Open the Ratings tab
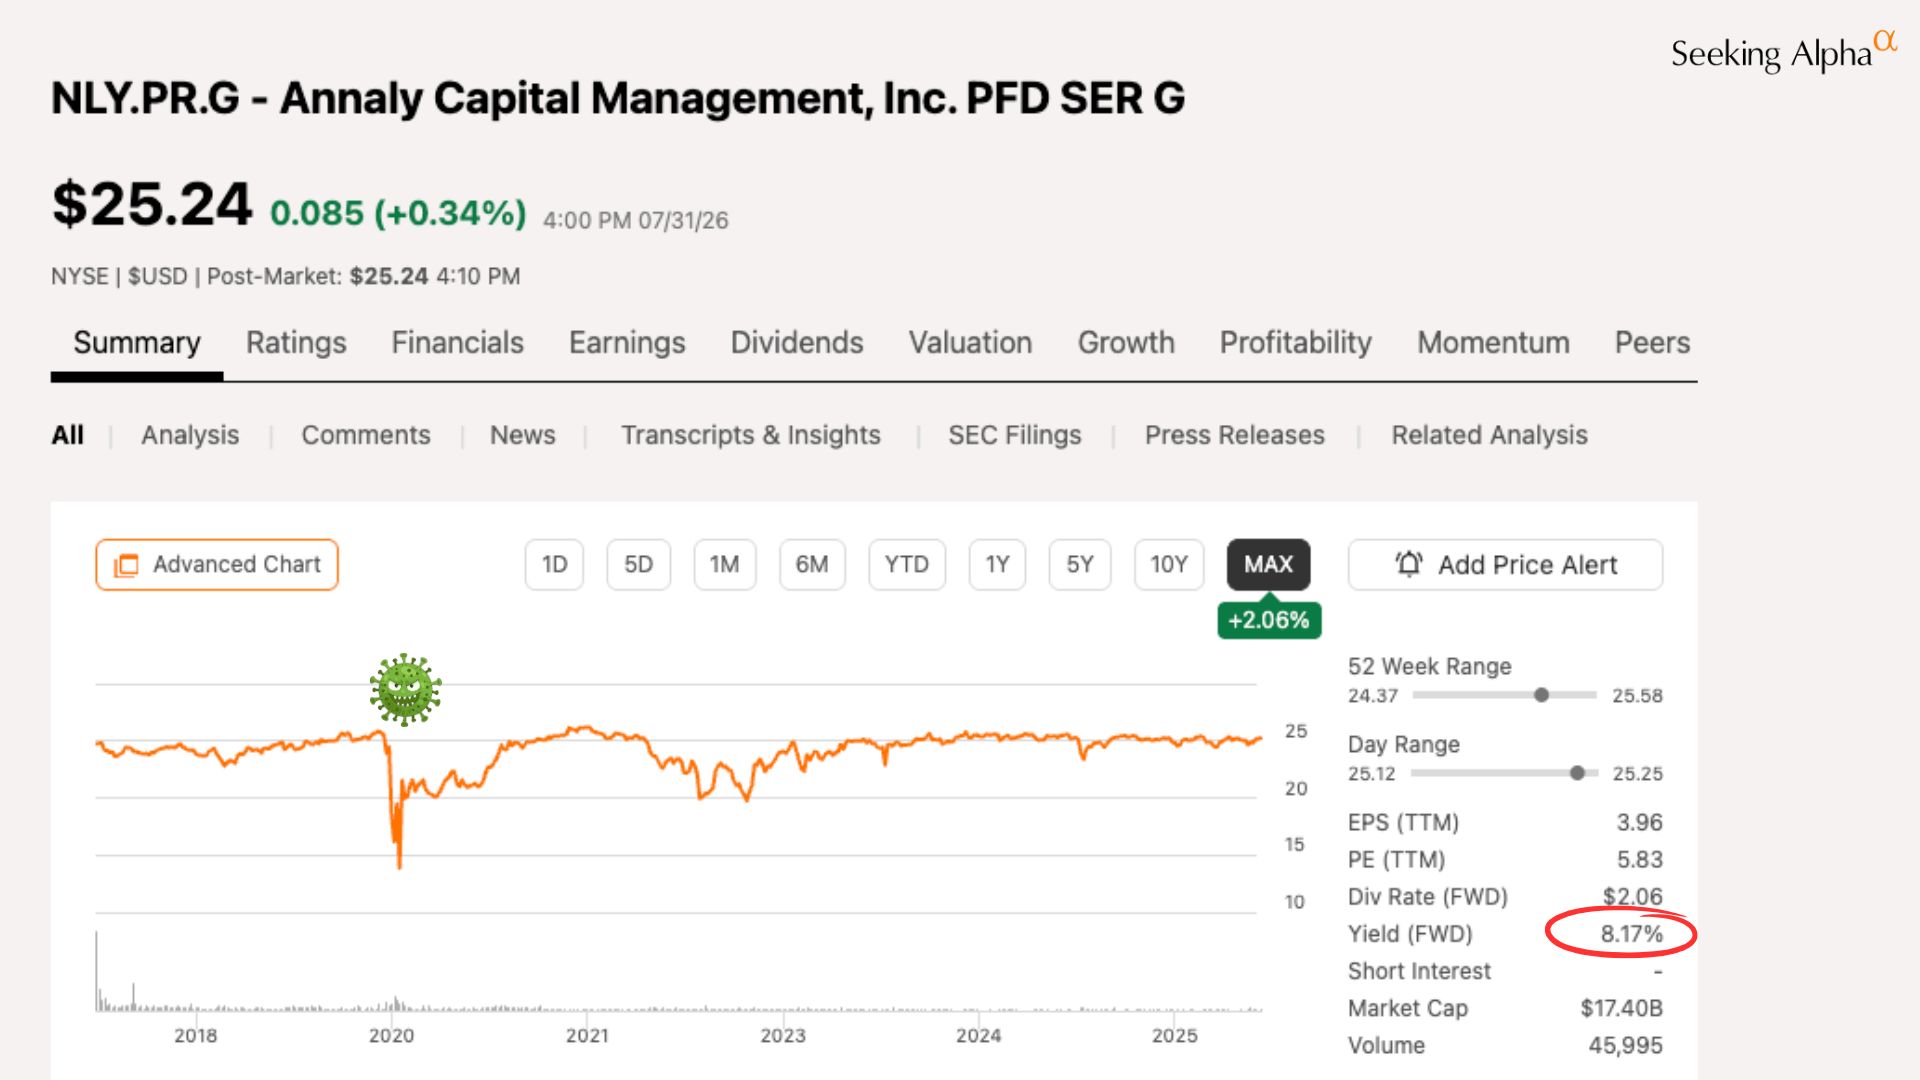This screenshot has height=1080, width=1920. tap(296, 343)
